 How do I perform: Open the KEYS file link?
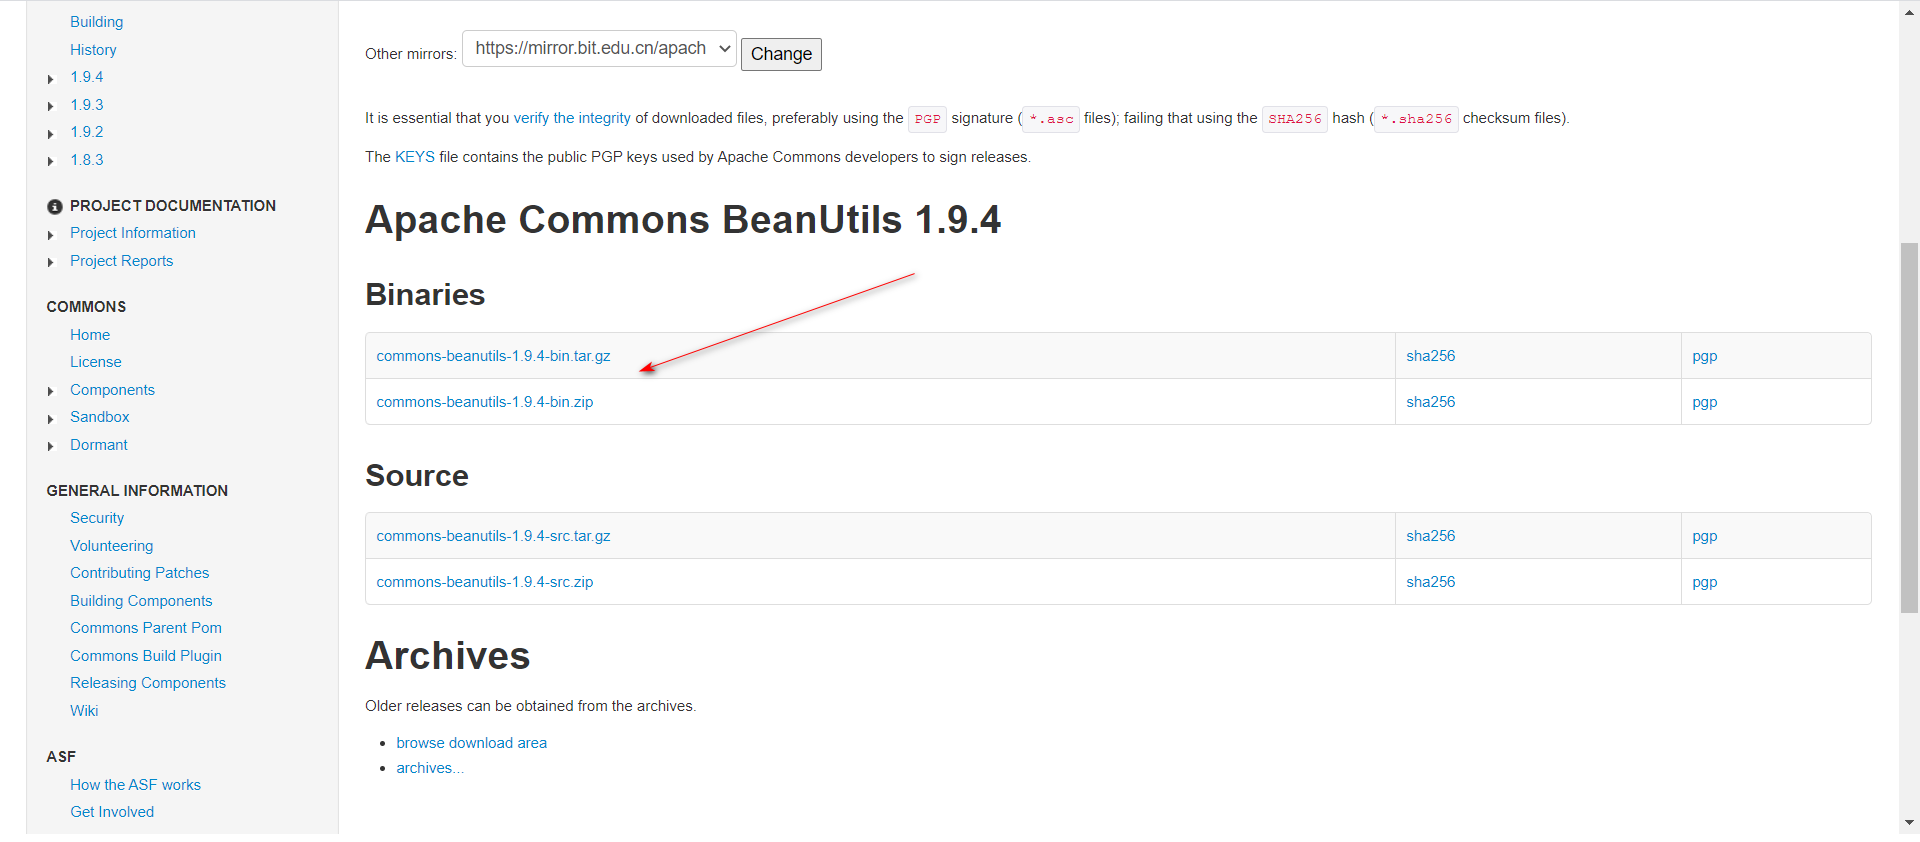(x=414, y=157)
